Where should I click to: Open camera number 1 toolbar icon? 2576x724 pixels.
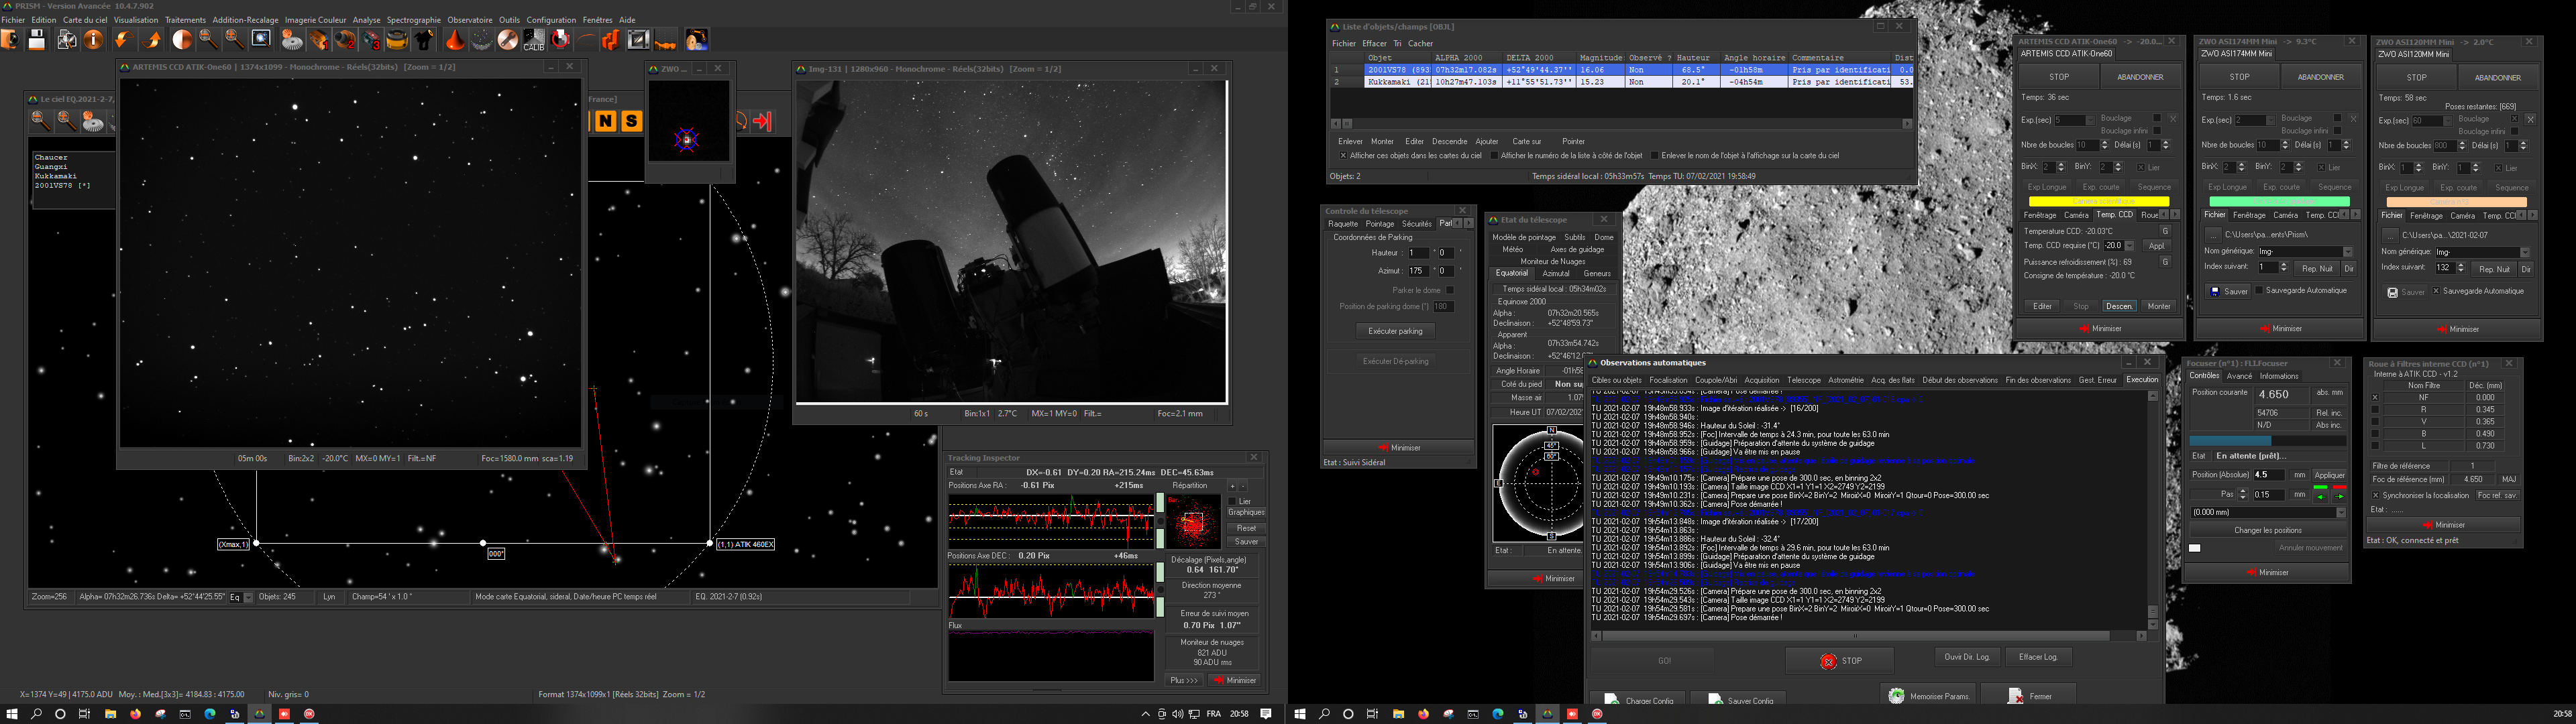point(318,40)
